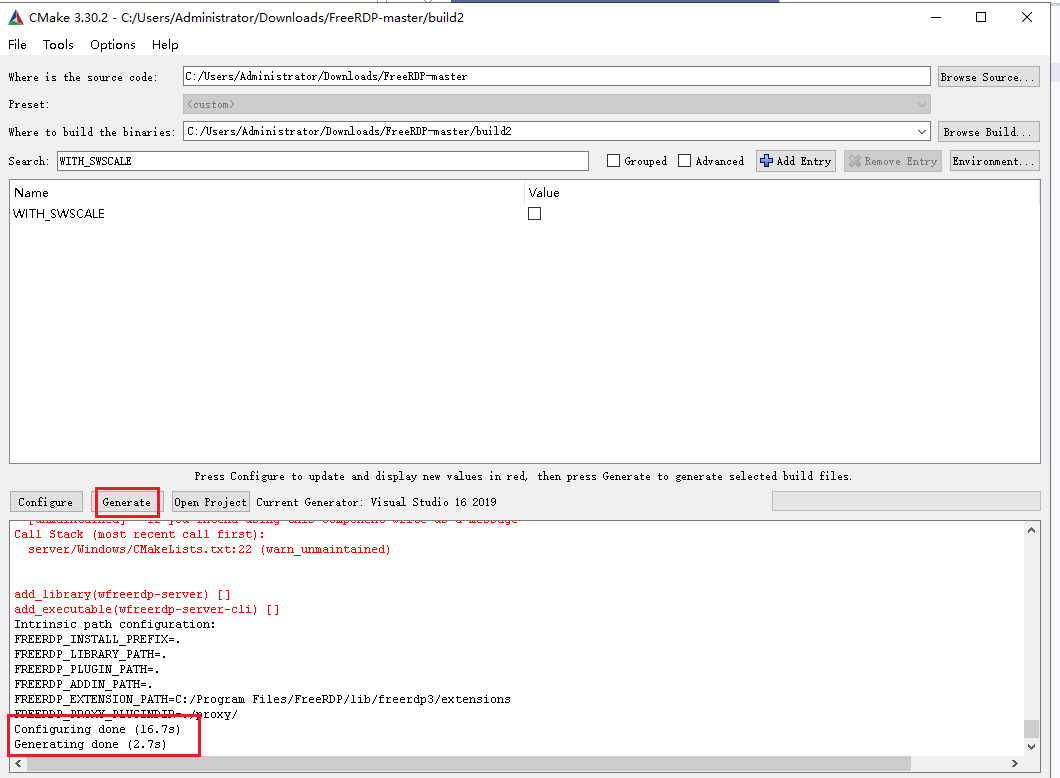Screen dimensions: 1060x778
Task: Click the Open Project button
Action: [210, 502]
